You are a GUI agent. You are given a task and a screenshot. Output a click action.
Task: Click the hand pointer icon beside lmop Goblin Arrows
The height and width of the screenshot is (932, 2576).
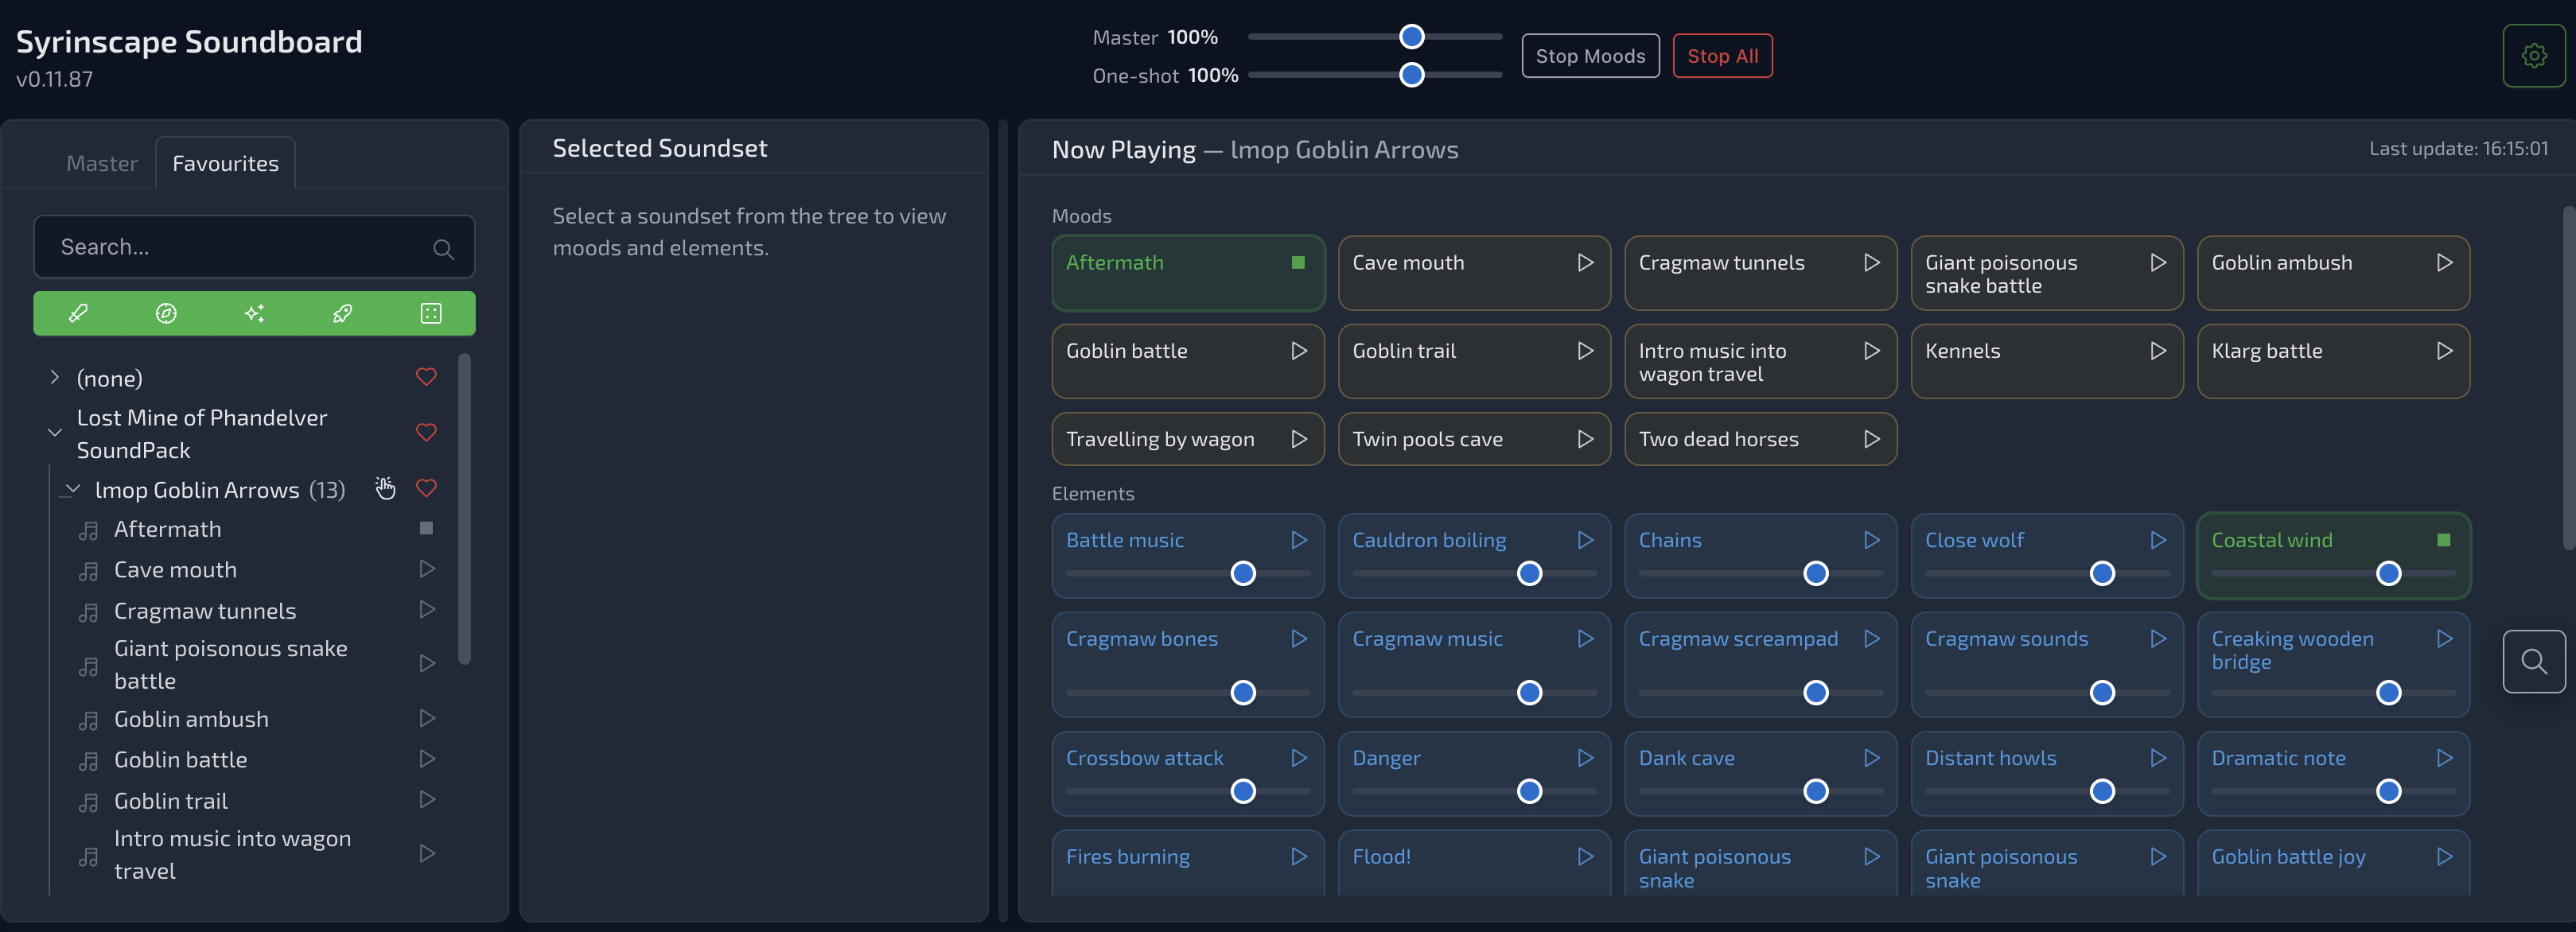tap(385, 488)
